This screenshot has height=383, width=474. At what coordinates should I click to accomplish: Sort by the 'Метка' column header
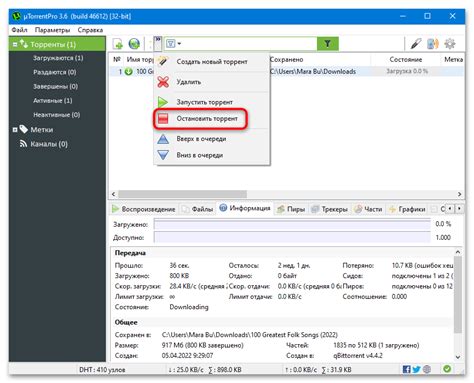pos(453,59)
